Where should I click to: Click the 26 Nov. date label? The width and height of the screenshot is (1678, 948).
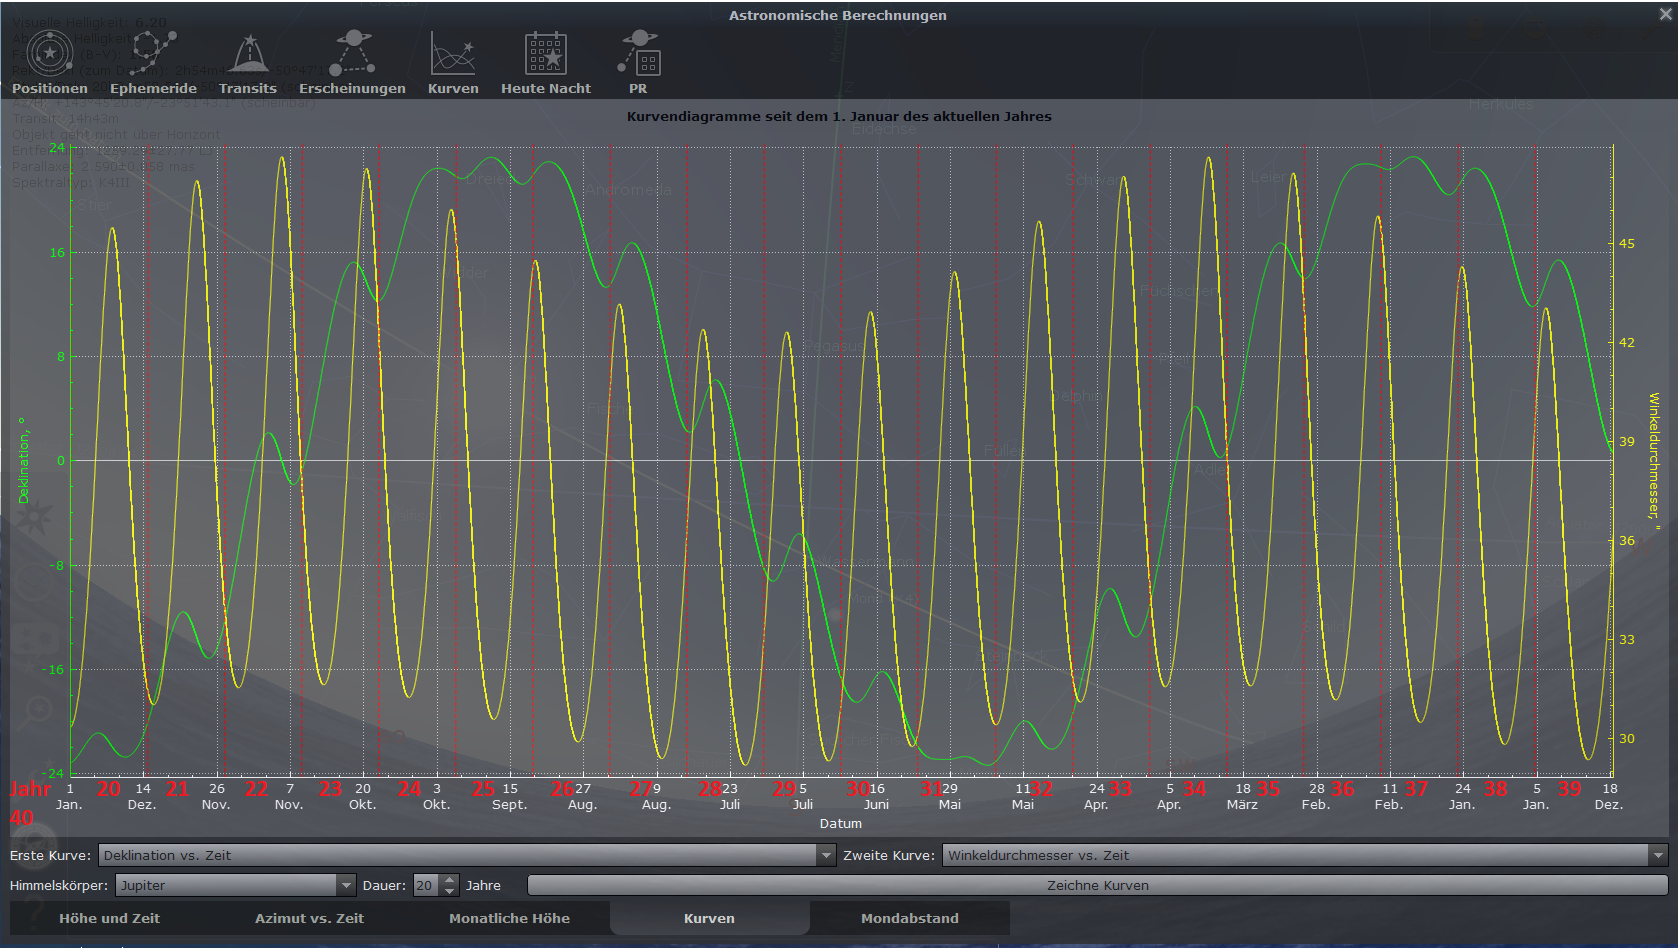(x=216, y=796)
